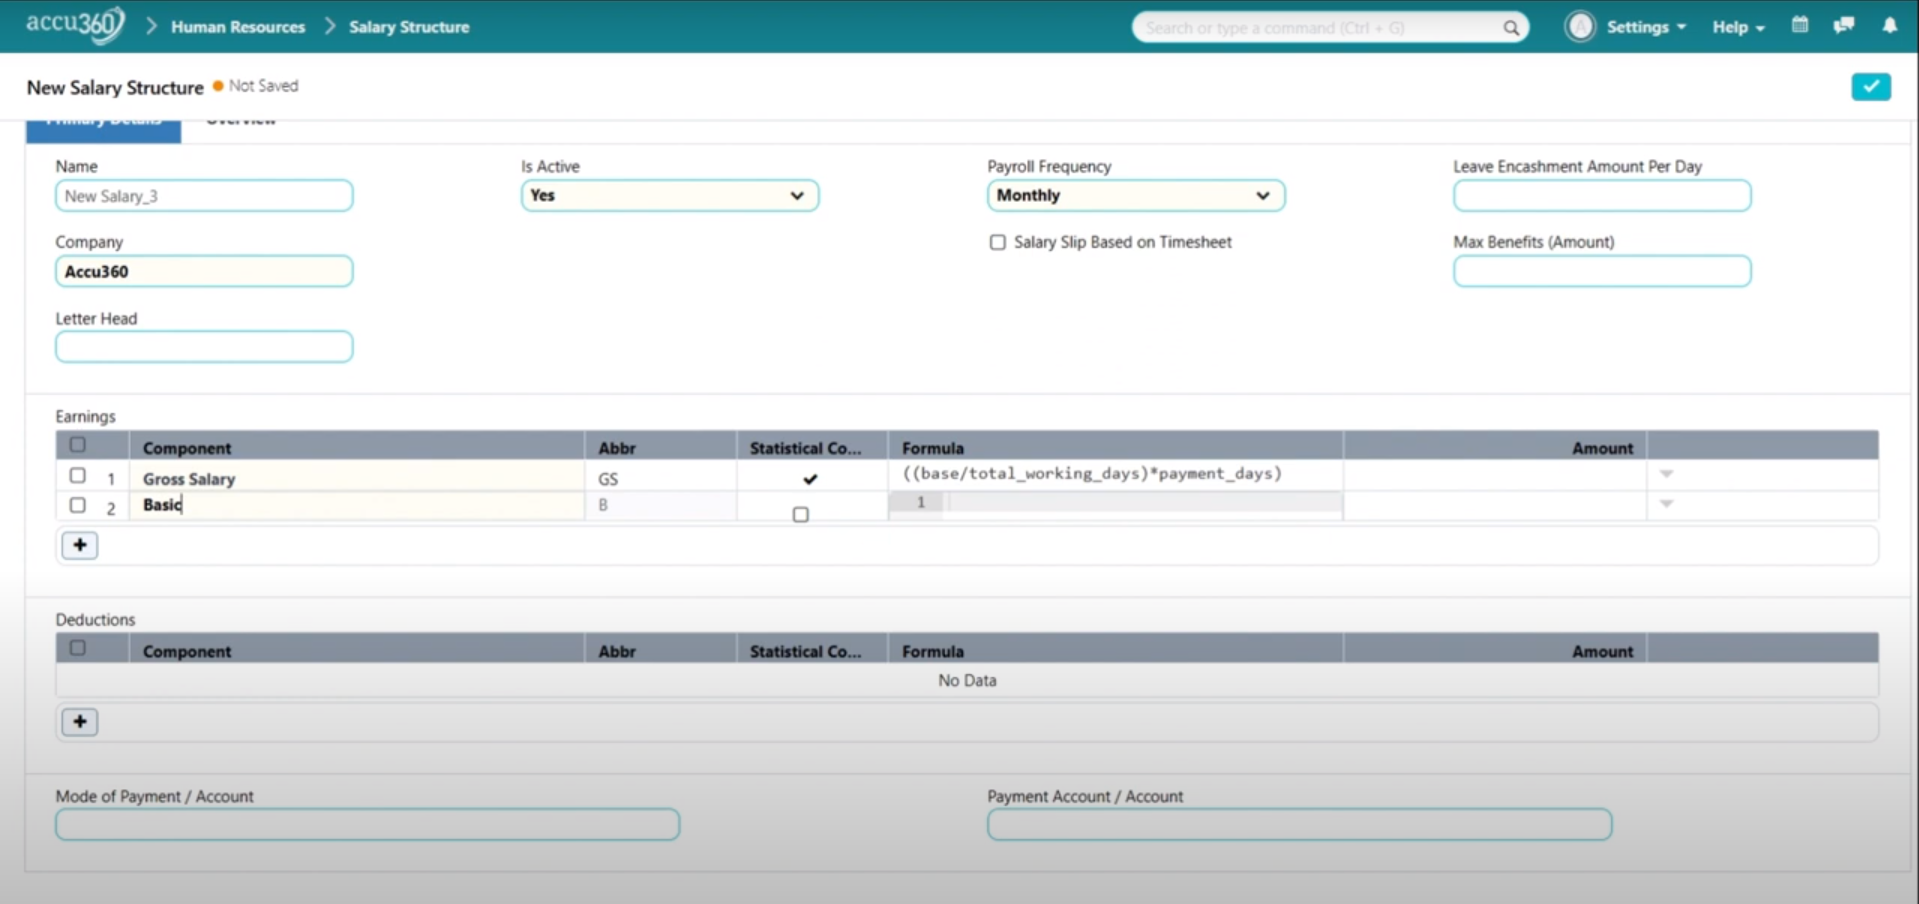Screen dimensions: 1919x904
Task: Click Earnings Component column header
Action: pos(357,447)
